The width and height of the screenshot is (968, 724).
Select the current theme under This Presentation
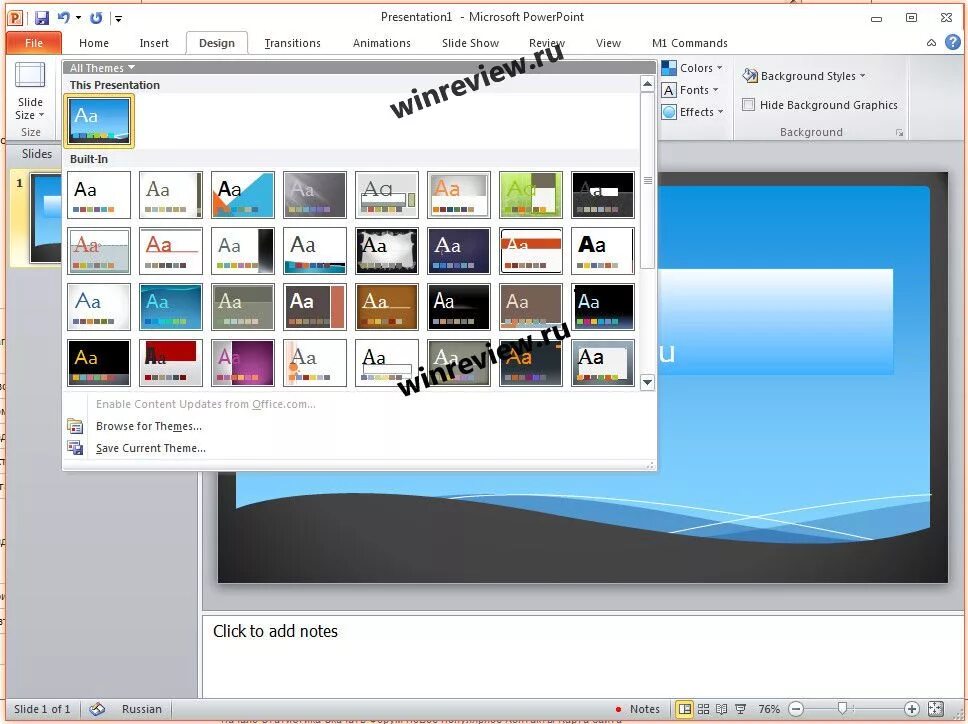(x=99, y=120)
